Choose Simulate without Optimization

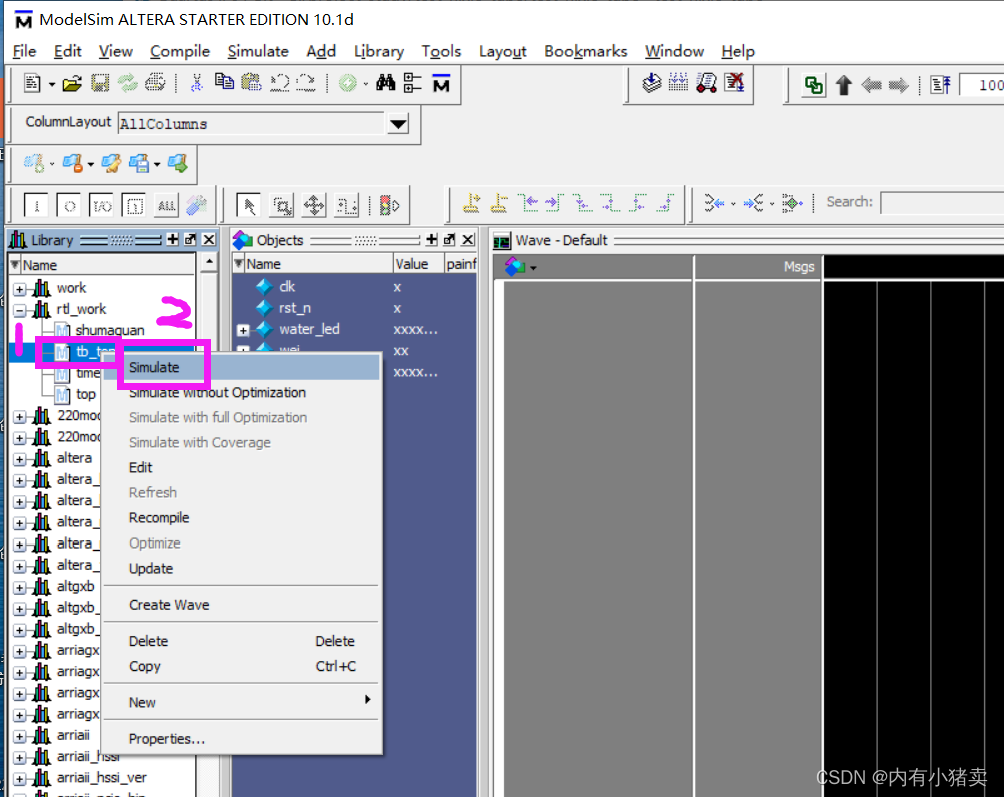(241, 392)
